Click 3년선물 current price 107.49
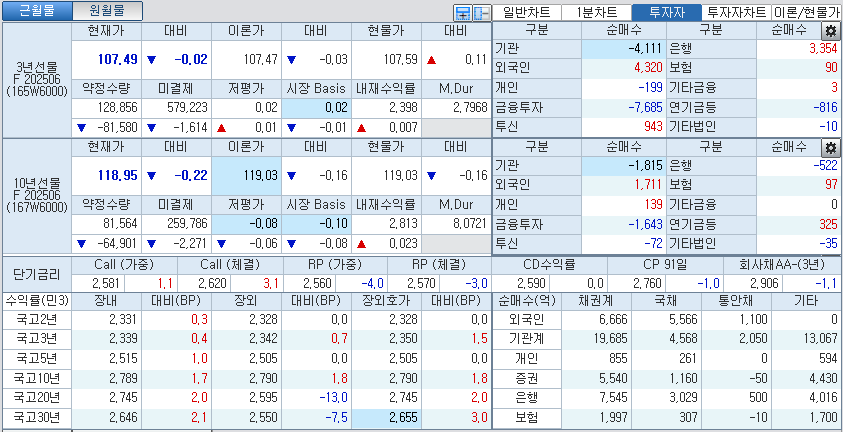The image size is (843, 432). 117,60
